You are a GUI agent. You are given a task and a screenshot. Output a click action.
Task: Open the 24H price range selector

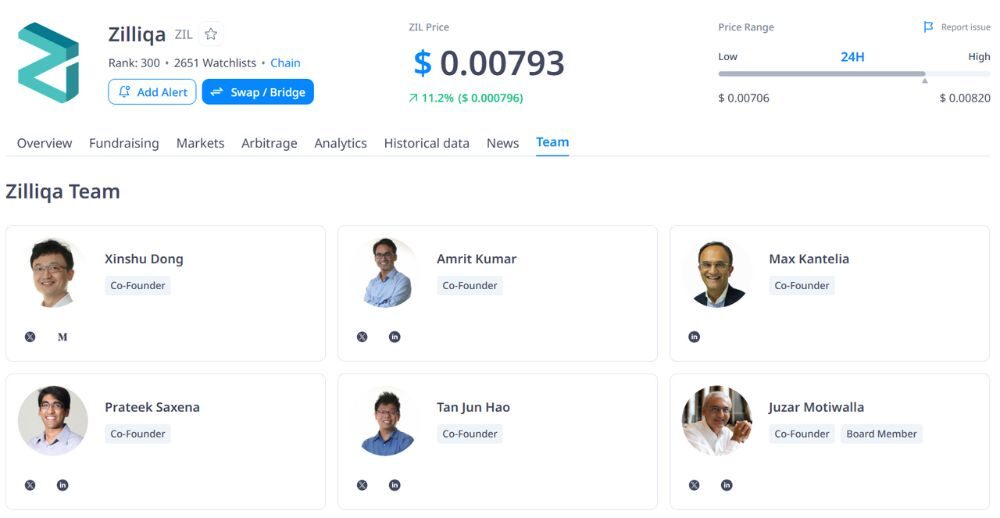pyautogui.click(x=852, y=57)
